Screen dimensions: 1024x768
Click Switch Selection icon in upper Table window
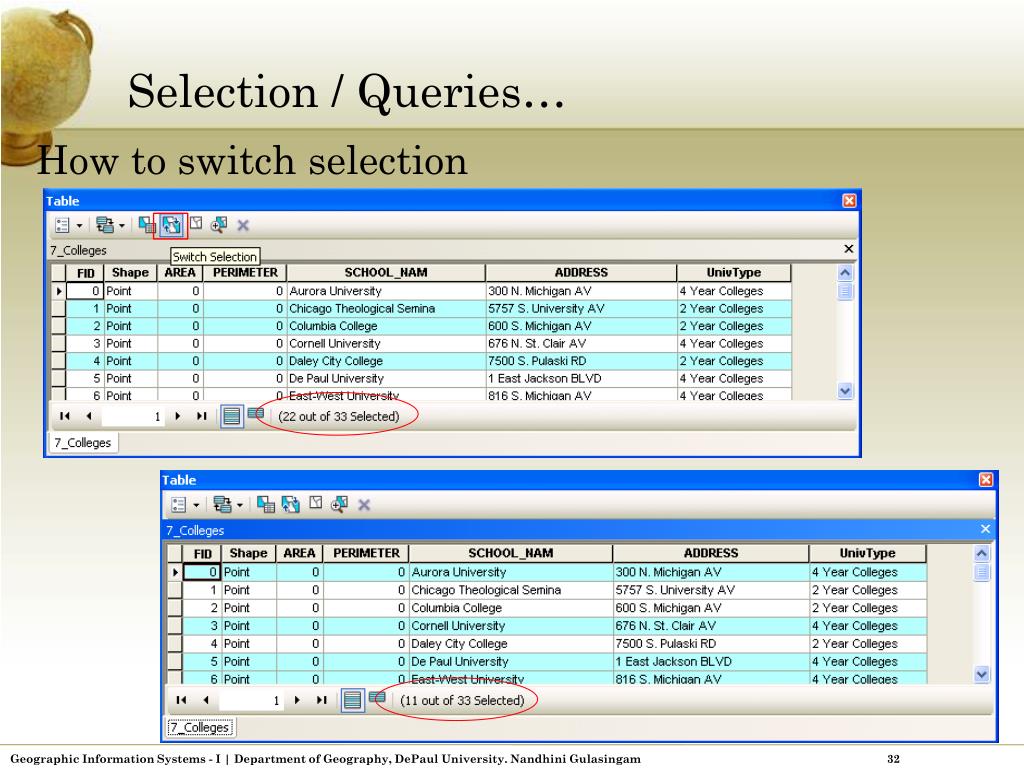coord(171,225)
